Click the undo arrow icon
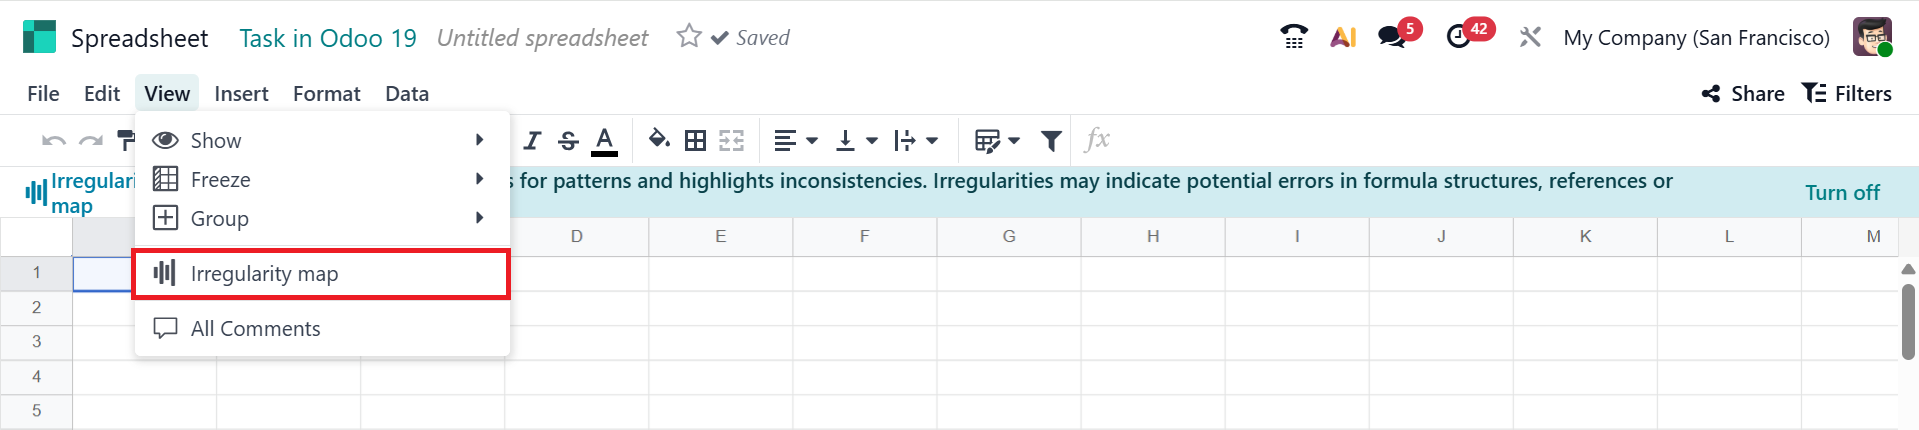The width and height of the screenshot is (1919, 430). coord(54,141)
